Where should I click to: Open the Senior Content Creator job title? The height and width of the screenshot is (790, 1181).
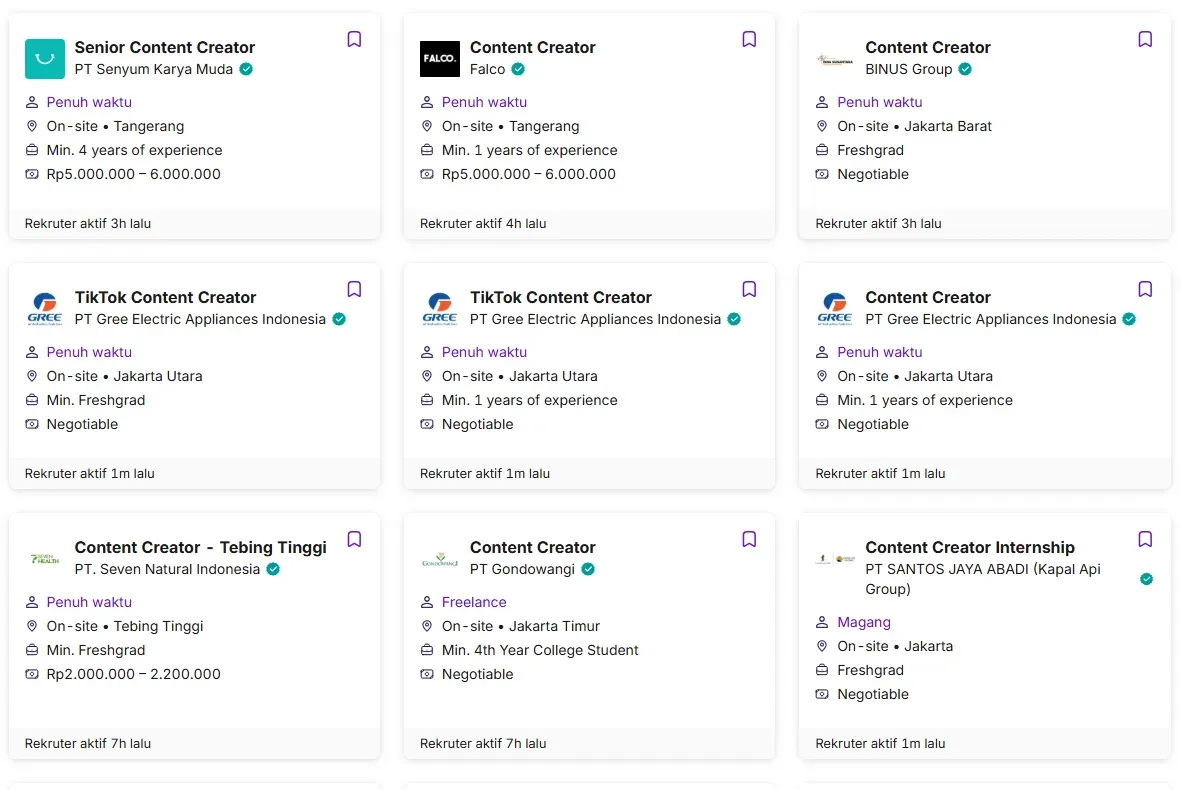[x=165, y=48]
